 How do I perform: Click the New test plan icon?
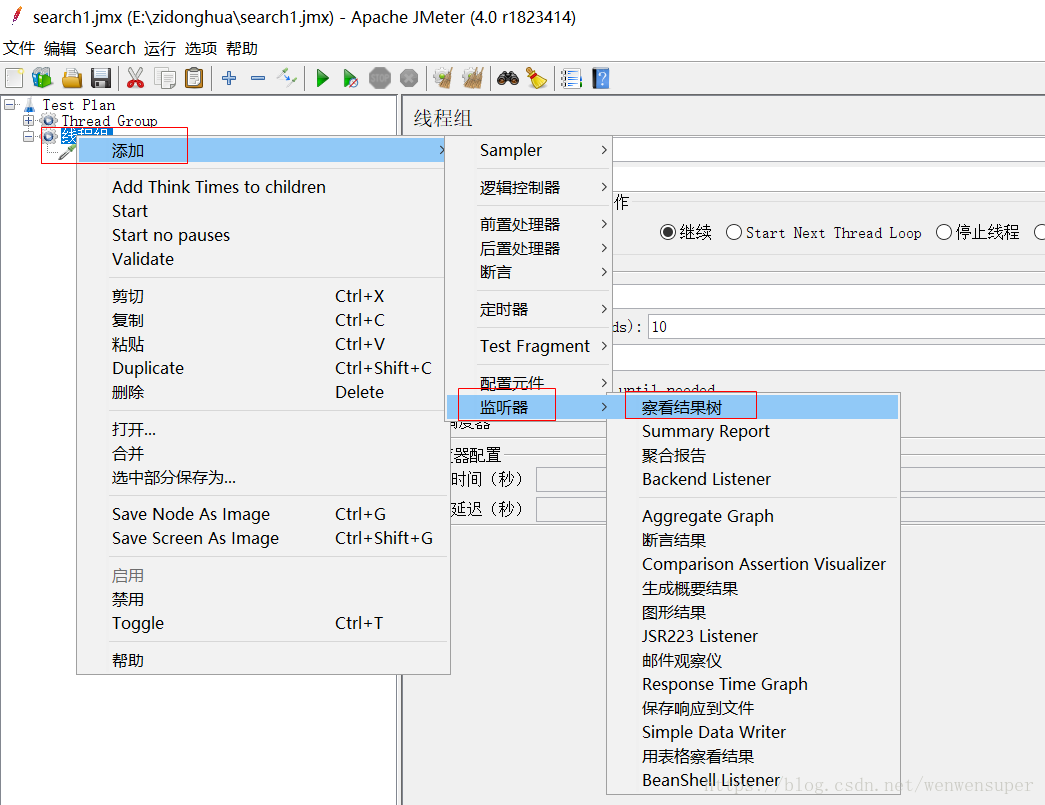tap(14, 78)
